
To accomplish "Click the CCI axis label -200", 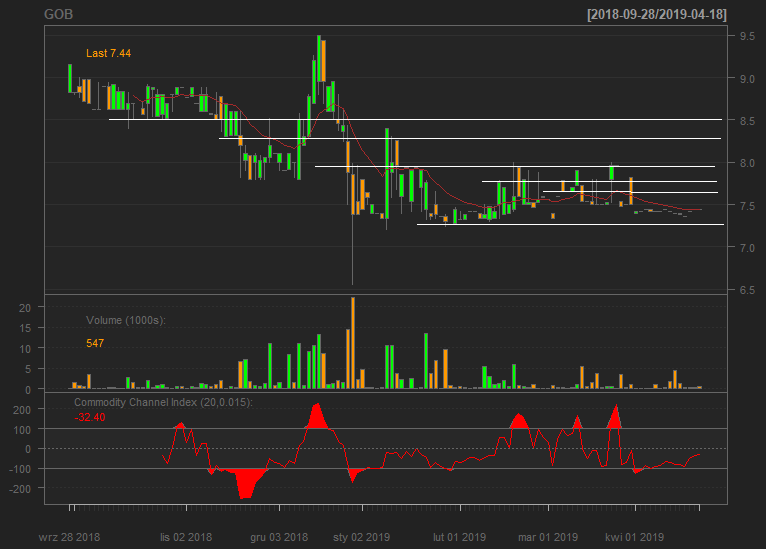I will pyautogui.click(x=20, y=489).
